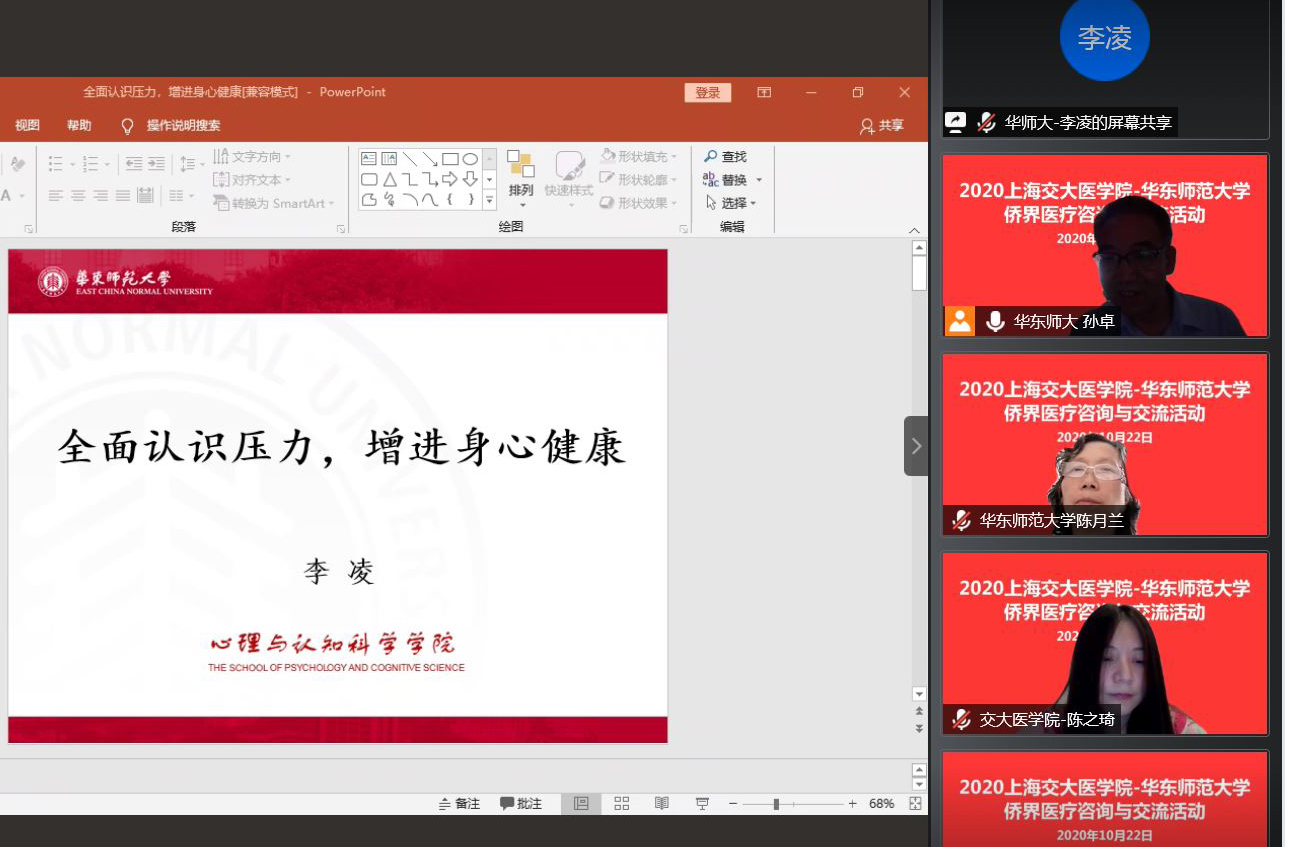Open the Arrange (排列) dropdown
The image size is (1290, 847).
(521, 179)
